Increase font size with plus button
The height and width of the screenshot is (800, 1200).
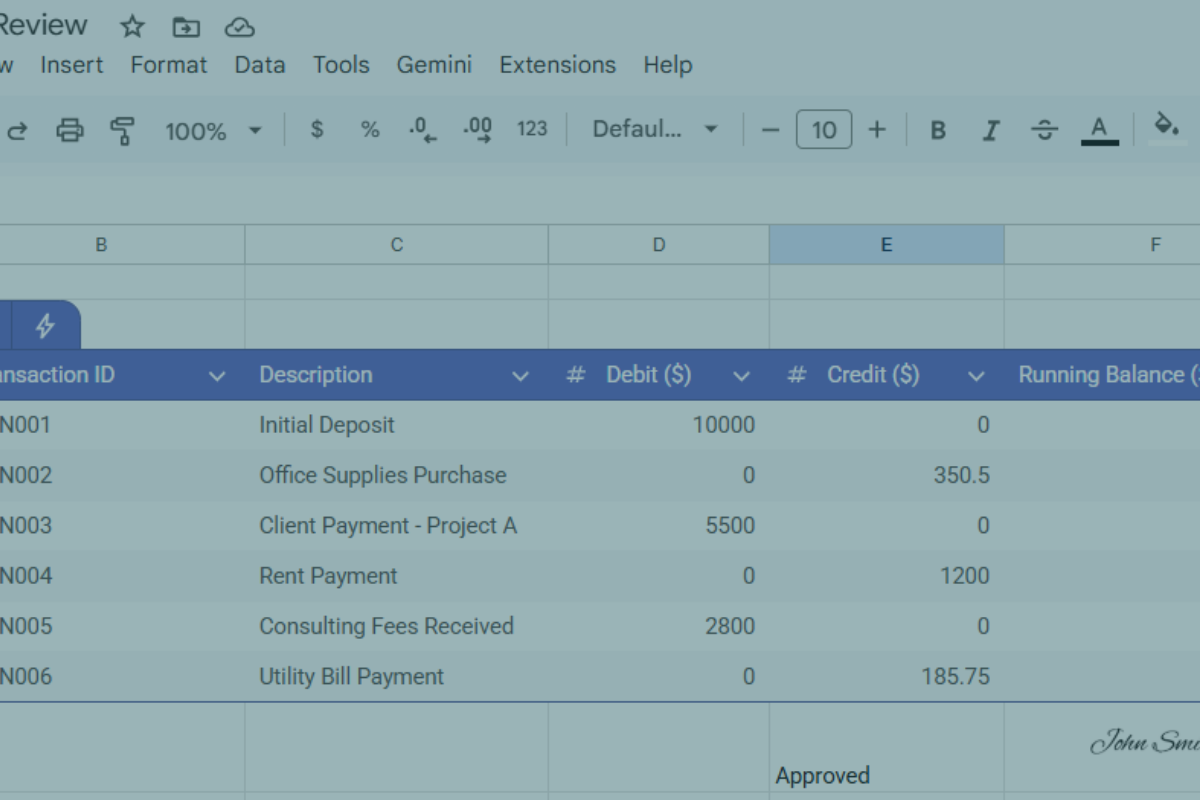[x=877, y=130]
